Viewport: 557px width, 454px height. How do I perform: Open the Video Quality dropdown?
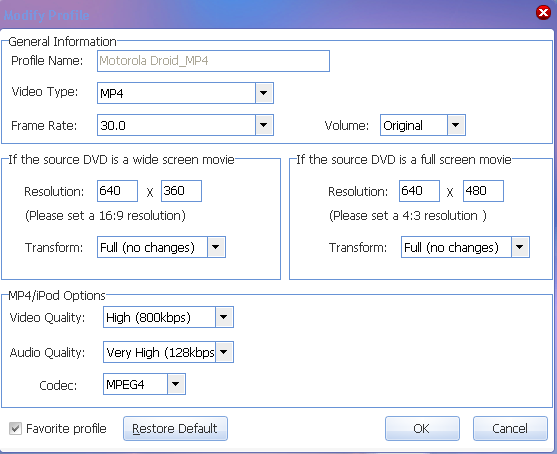[x=224, y=317]
